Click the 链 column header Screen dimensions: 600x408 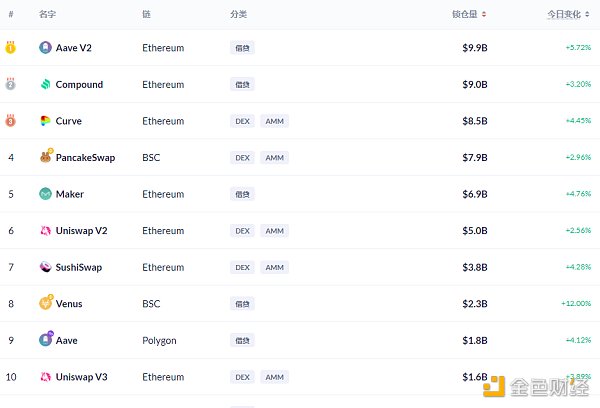(x=147, y=14)
